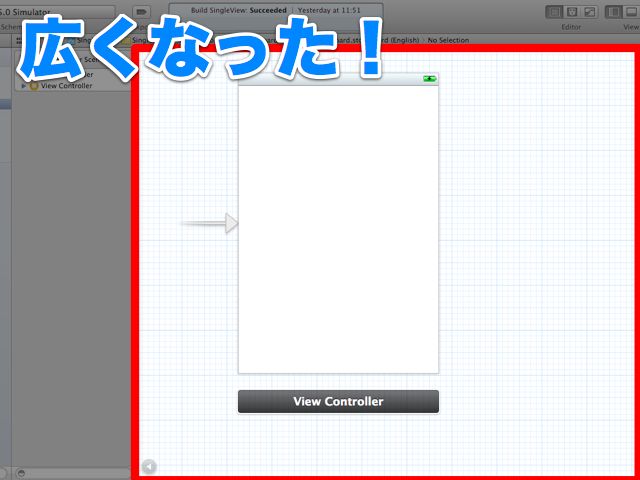The width and height of the screenshot is (640, 480).
Task: Expand the View Controller outline item
Action: click(x=24, y=86)
